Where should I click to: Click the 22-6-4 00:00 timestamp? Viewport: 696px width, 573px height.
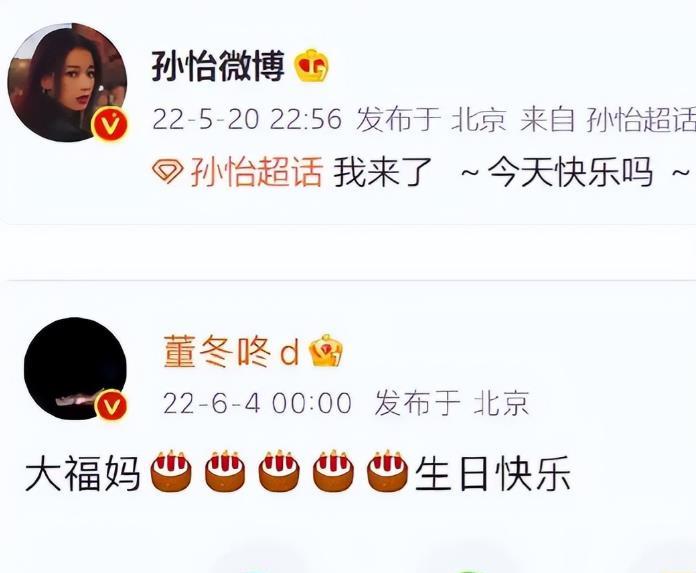257,403
